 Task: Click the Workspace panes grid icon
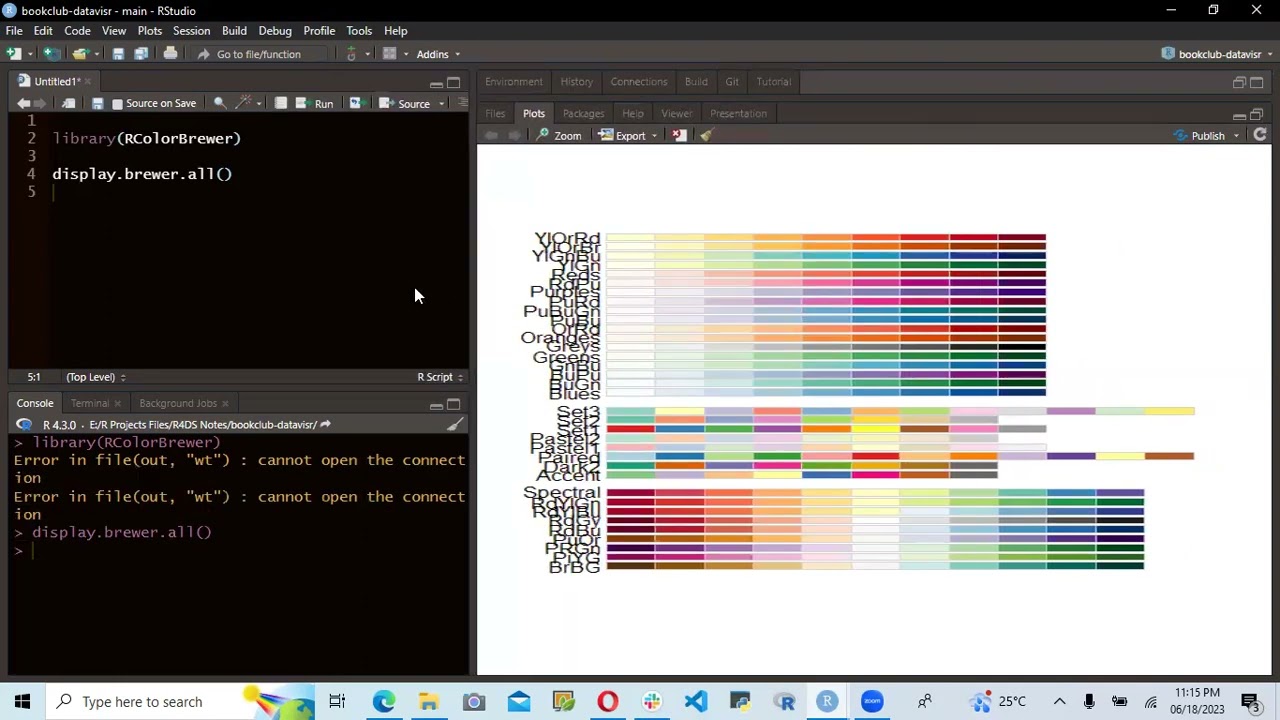(x=390, y=54)
